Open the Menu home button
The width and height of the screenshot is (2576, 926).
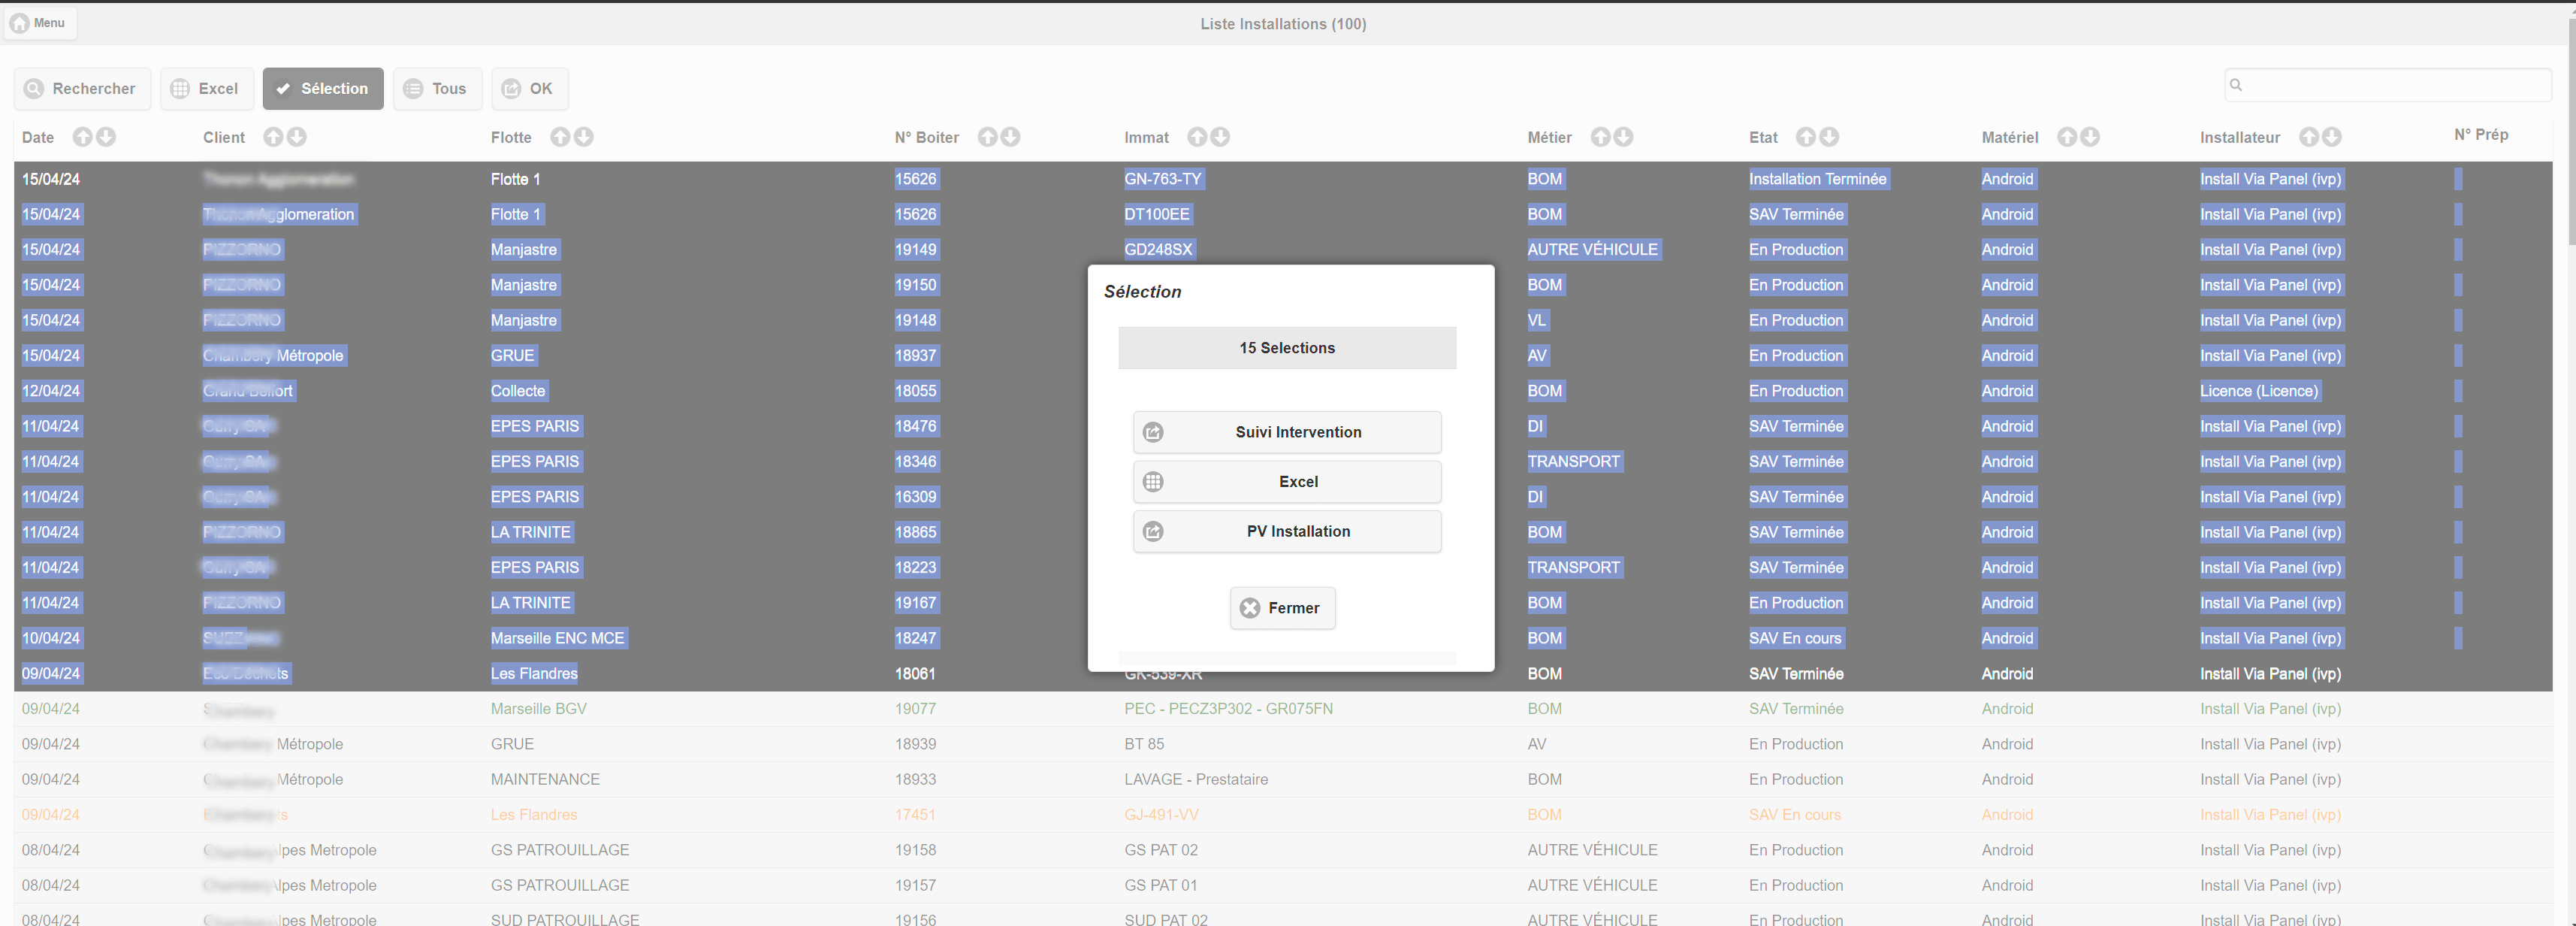(40, 23)
